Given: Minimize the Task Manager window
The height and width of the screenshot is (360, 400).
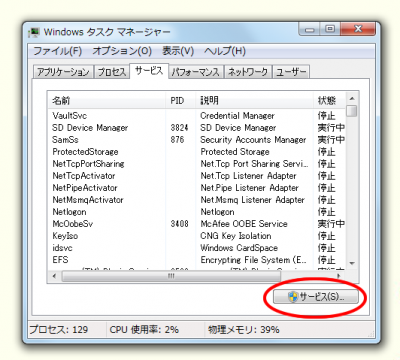Looking at the screenshot, I should click(x=310, y=29).
